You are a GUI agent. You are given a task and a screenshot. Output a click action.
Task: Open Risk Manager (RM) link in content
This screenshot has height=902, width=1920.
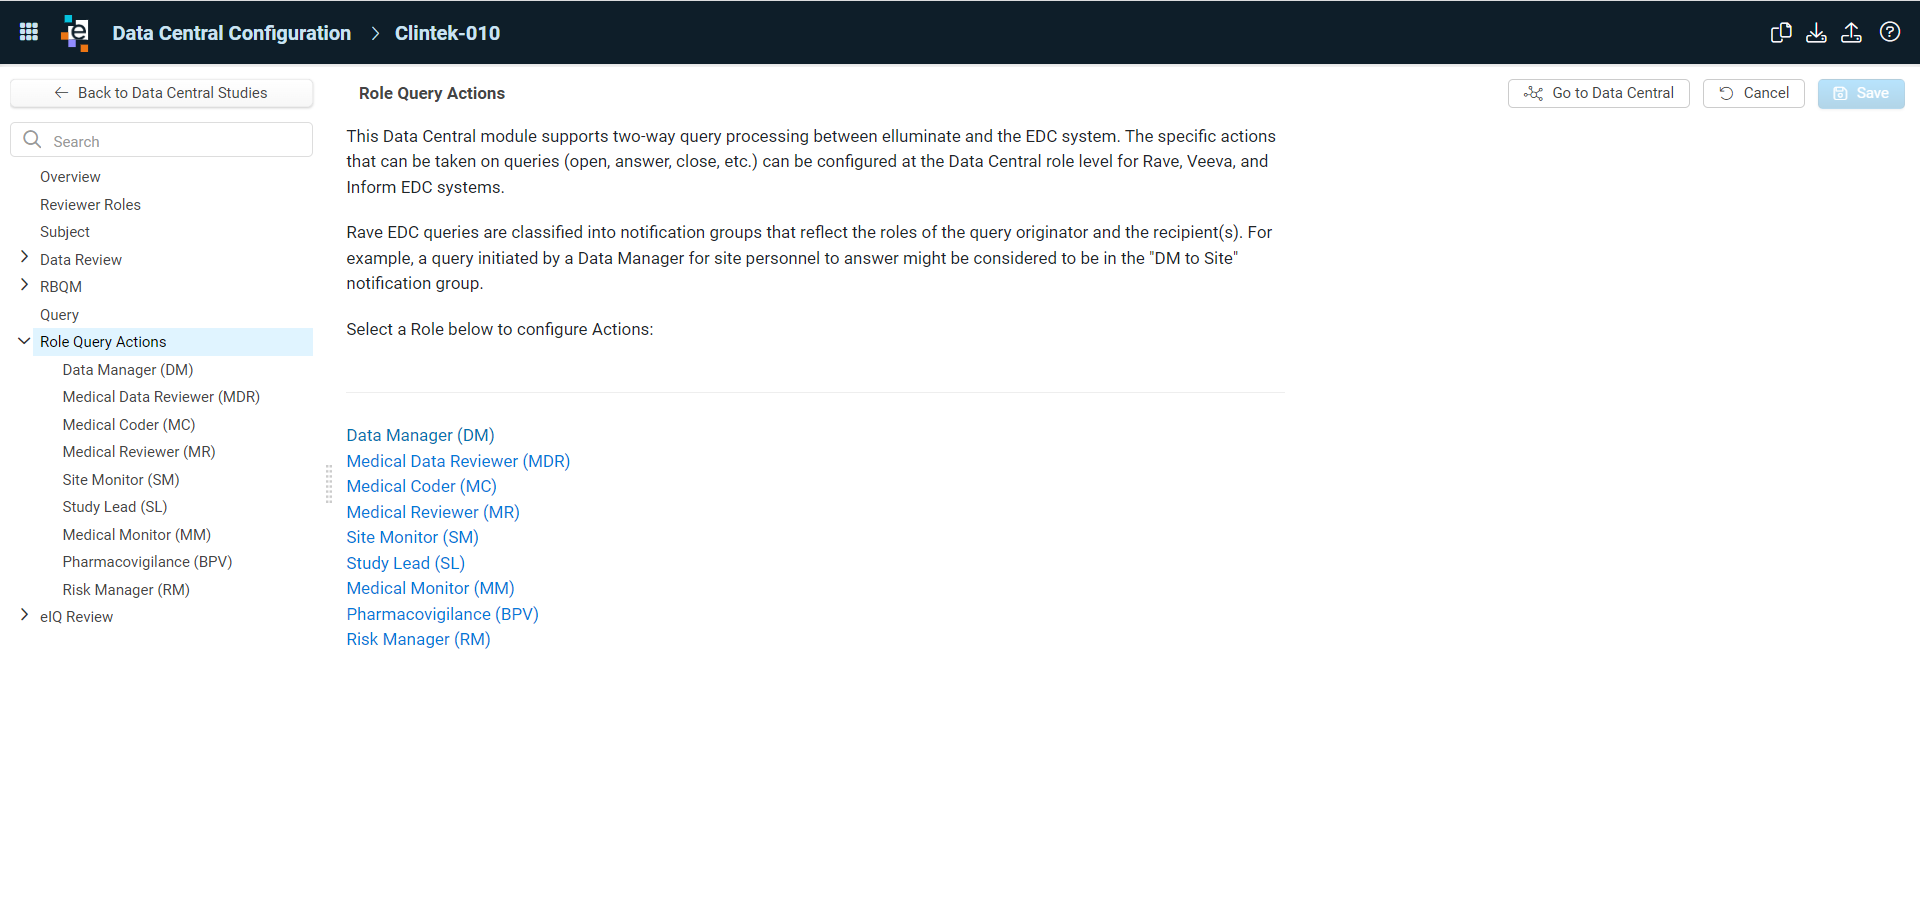(418, 639)
